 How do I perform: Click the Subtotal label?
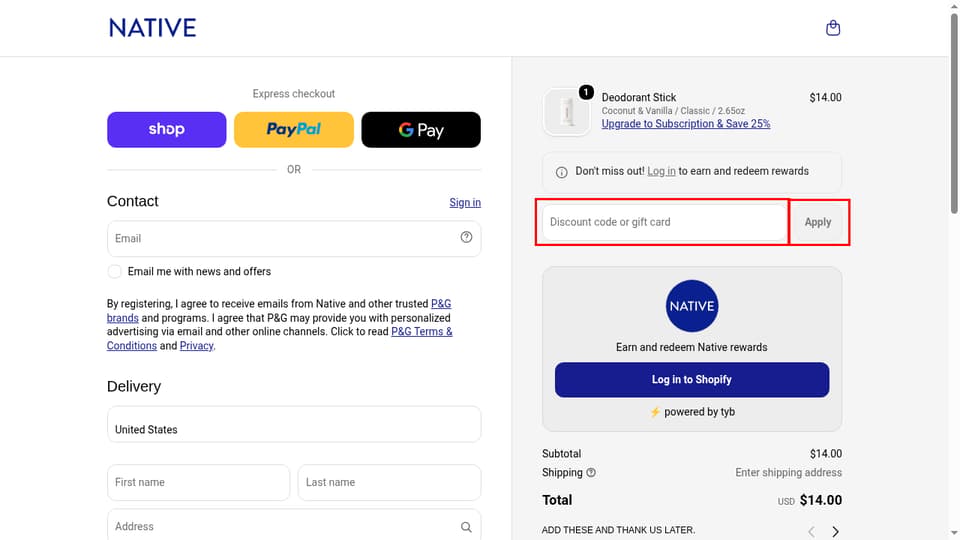561,454
